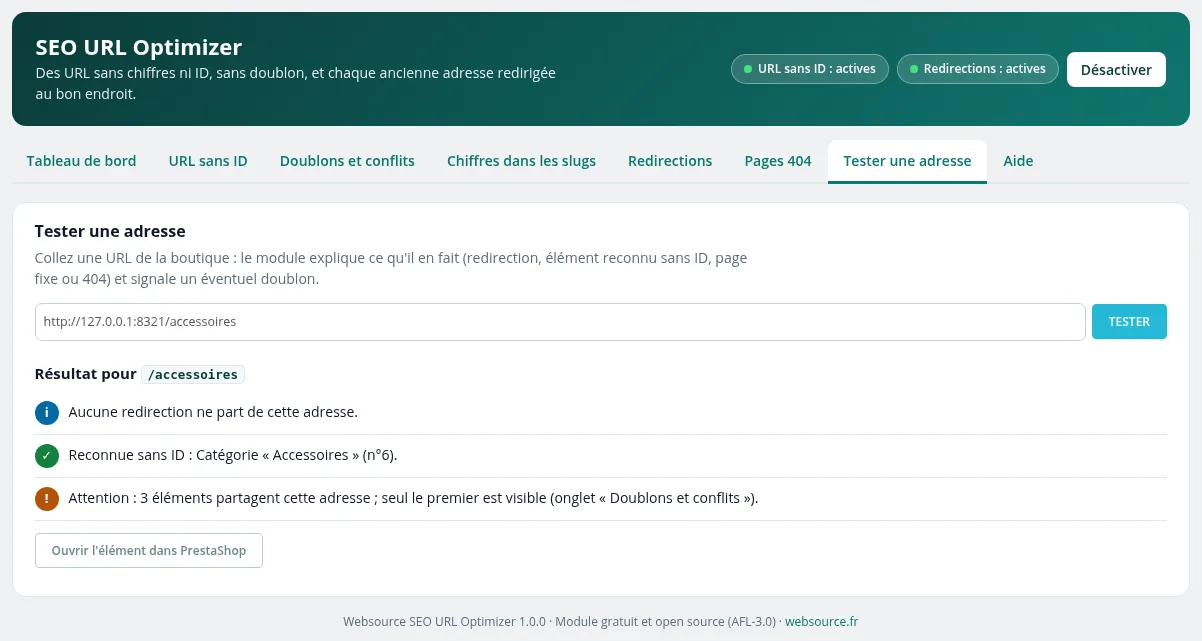This screenshot has width=1202, height=641.
Task: Click the orange warning icon beside "Attention"
Action: click(47, 498)
